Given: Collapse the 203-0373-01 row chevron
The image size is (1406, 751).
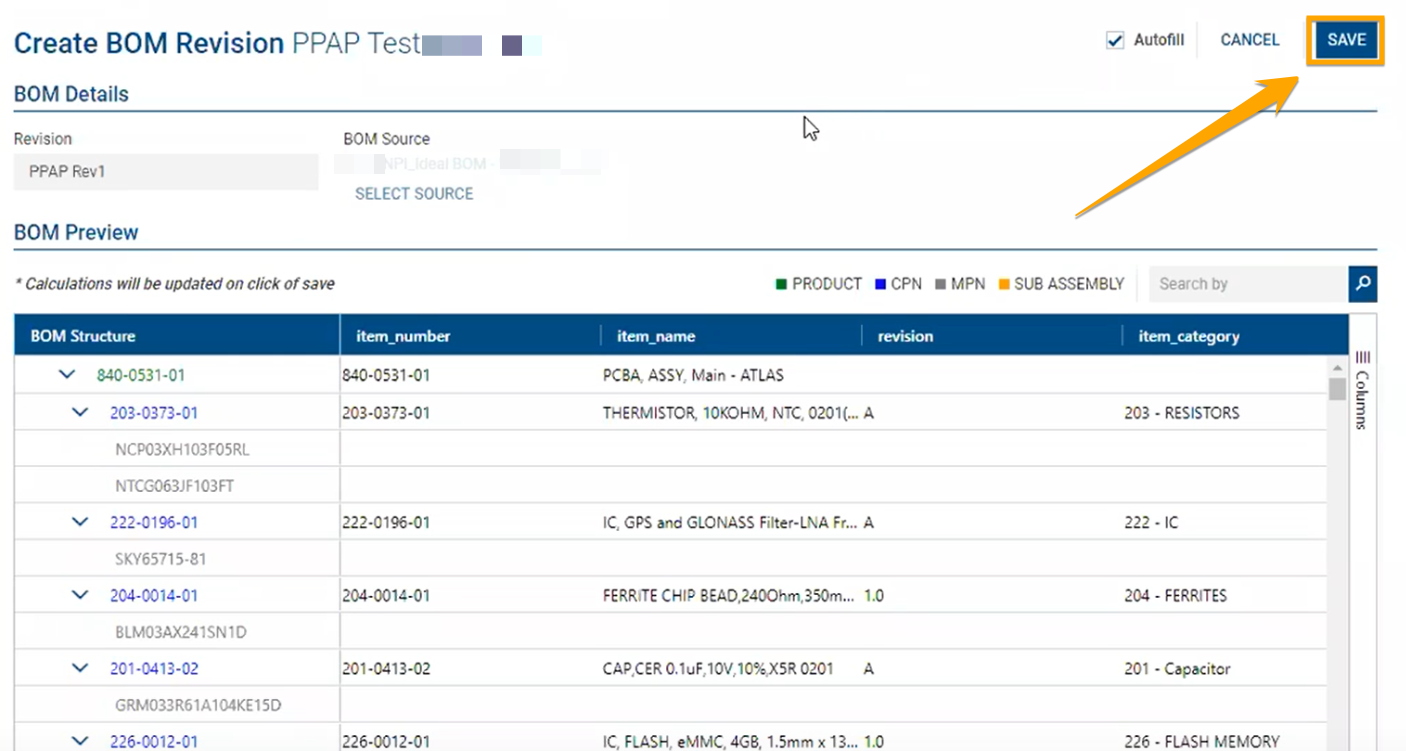Looking at the screenshot, I should coord(81,412).
